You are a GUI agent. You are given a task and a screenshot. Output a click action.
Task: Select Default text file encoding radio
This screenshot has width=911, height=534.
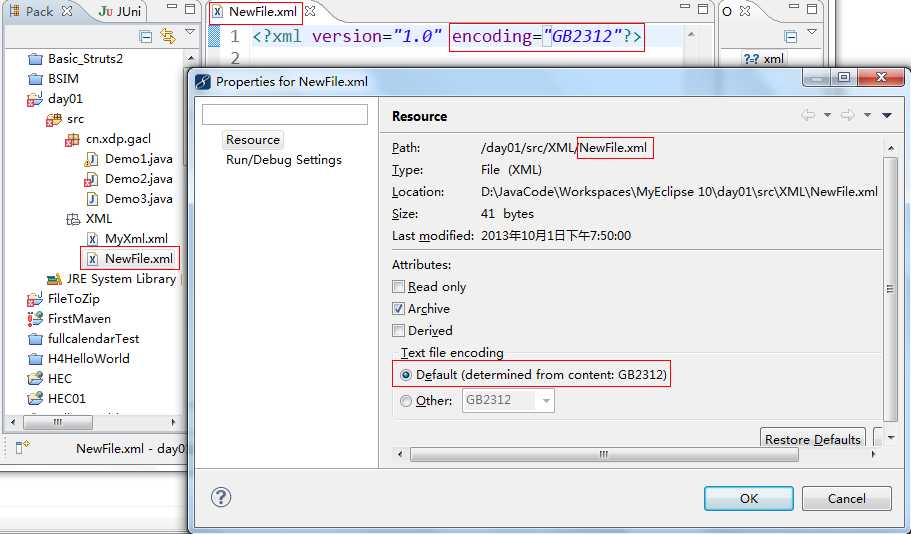tap(406, 375)
